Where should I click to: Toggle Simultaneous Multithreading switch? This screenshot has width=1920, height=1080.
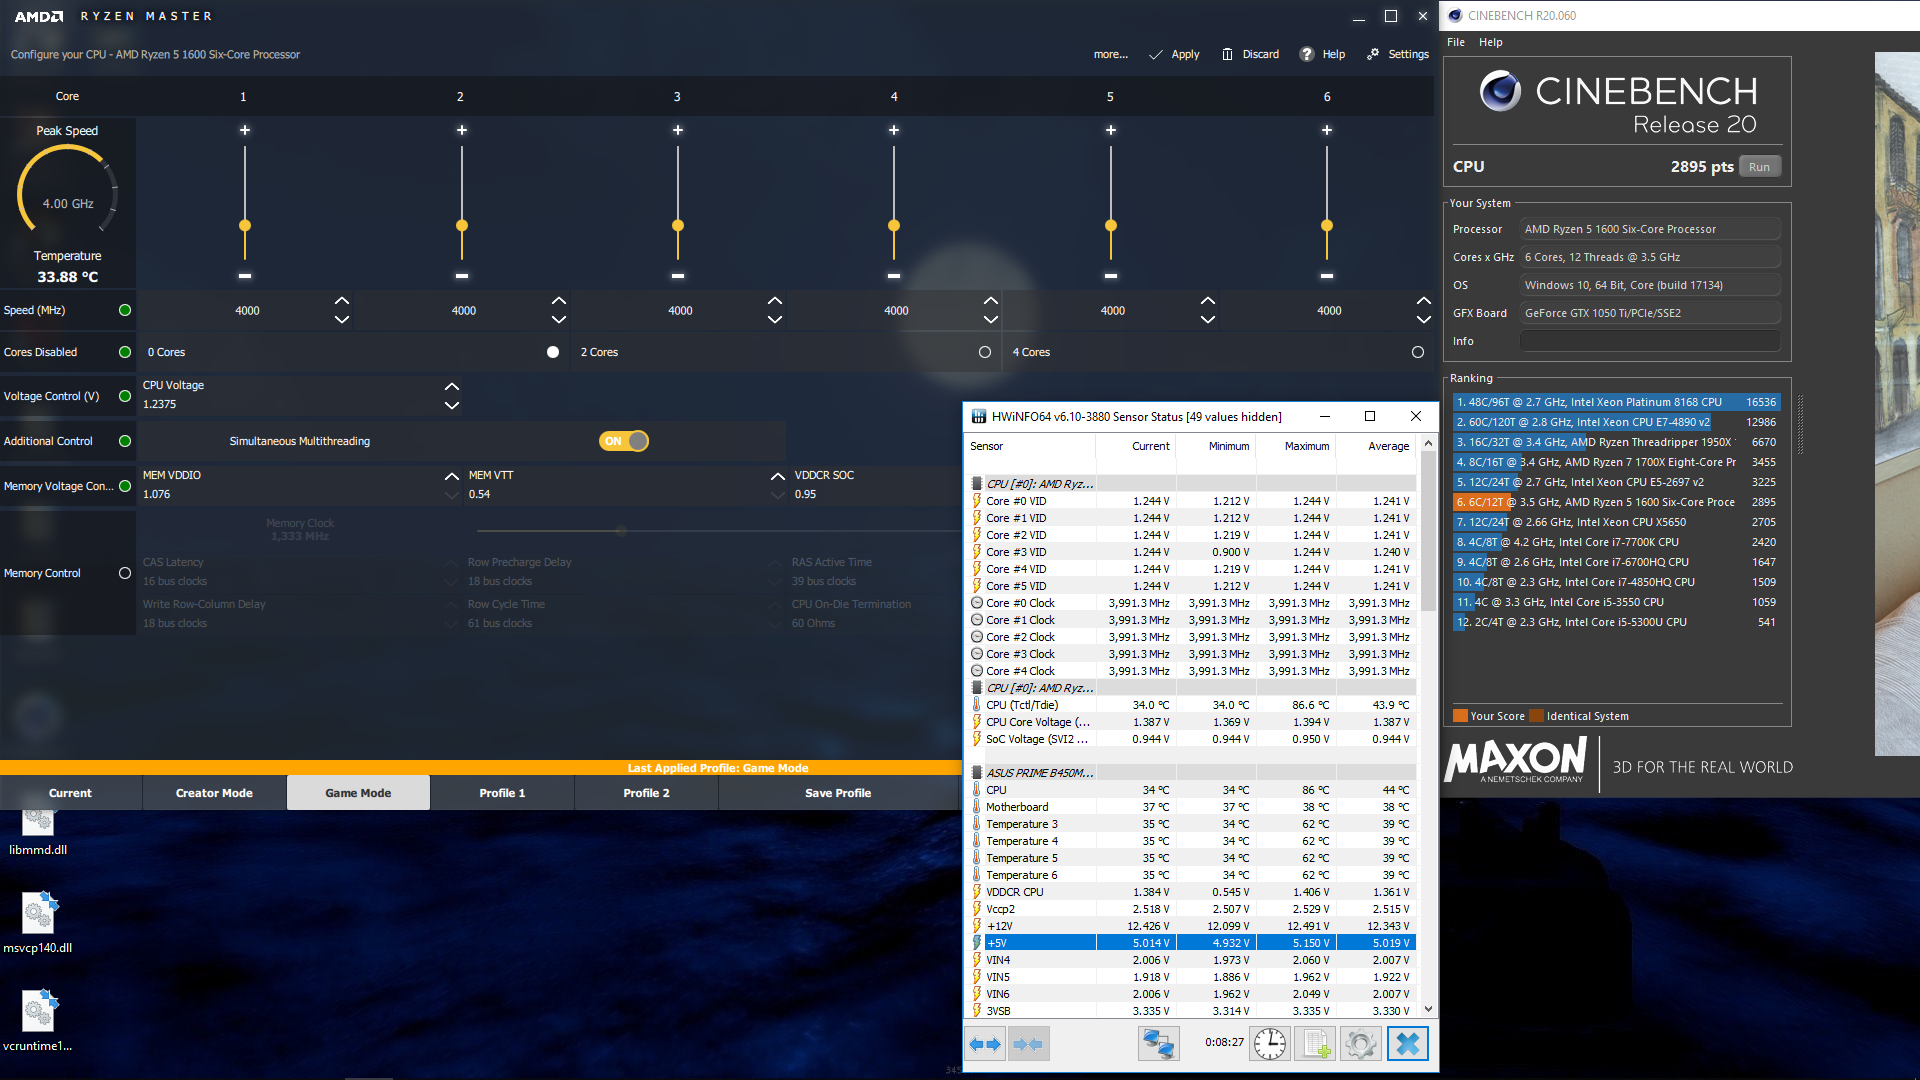coord(624,441)
